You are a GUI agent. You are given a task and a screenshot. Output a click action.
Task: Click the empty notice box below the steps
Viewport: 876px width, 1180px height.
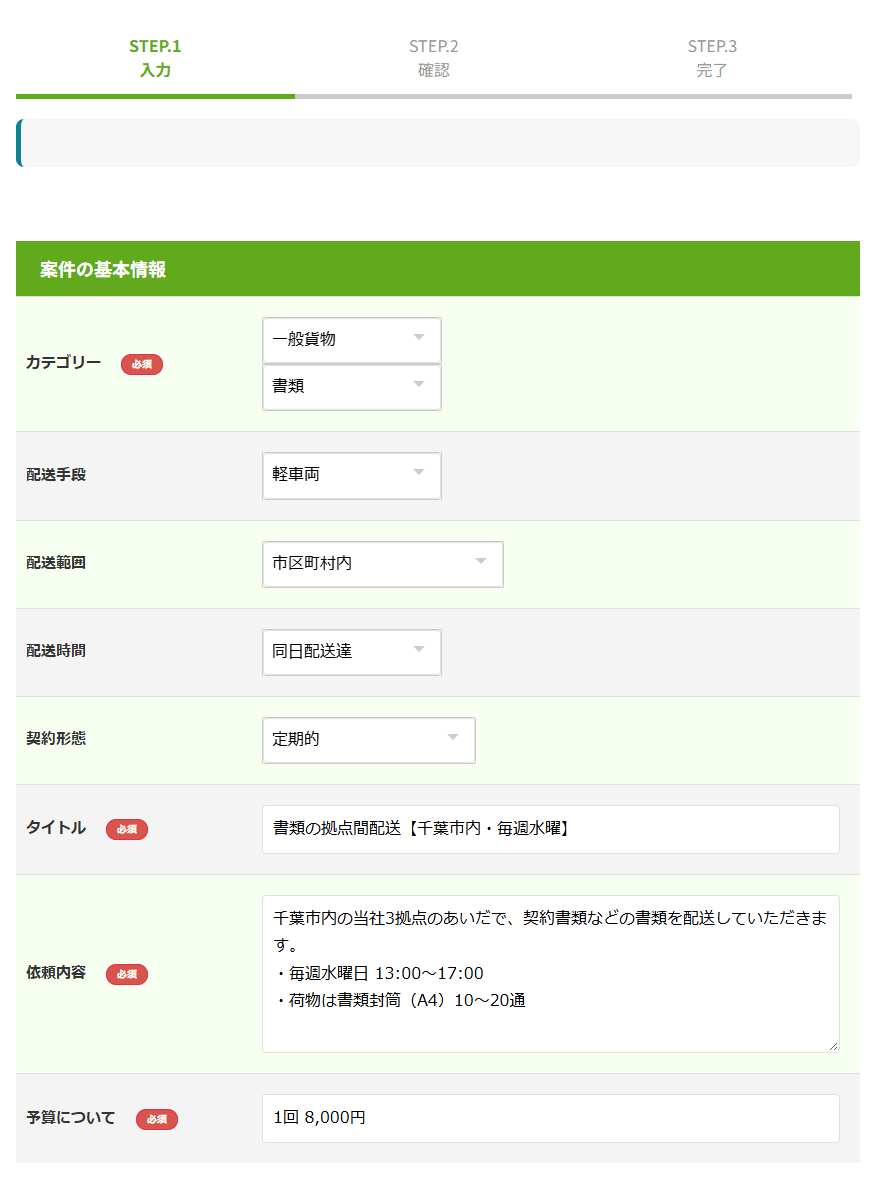[438, 143]
